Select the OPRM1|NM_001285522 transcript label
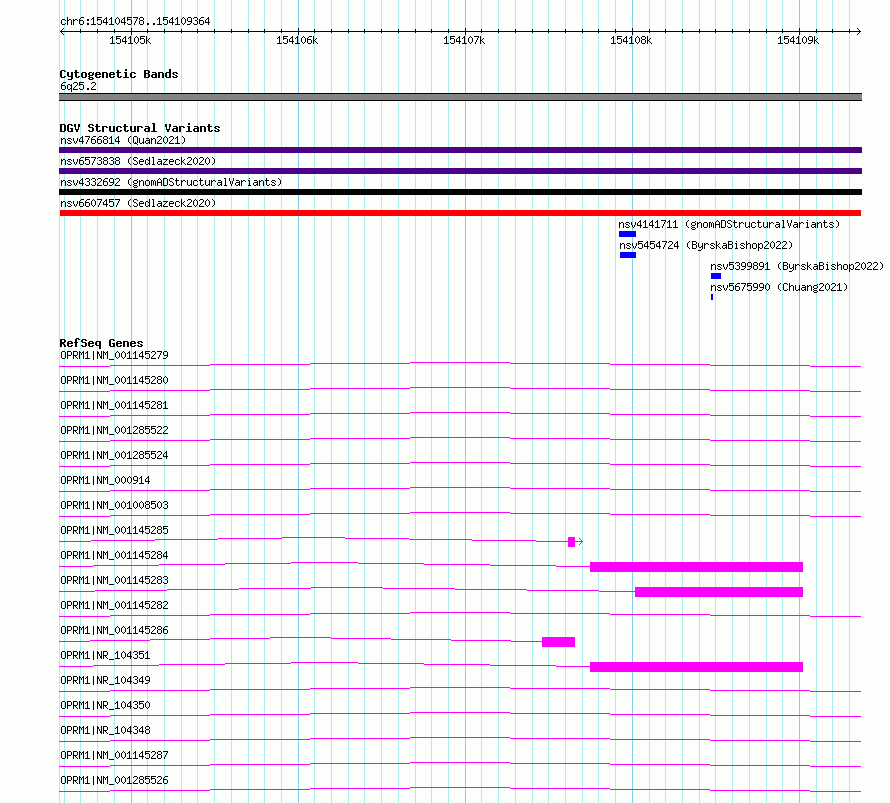 (x=114, y=430)
